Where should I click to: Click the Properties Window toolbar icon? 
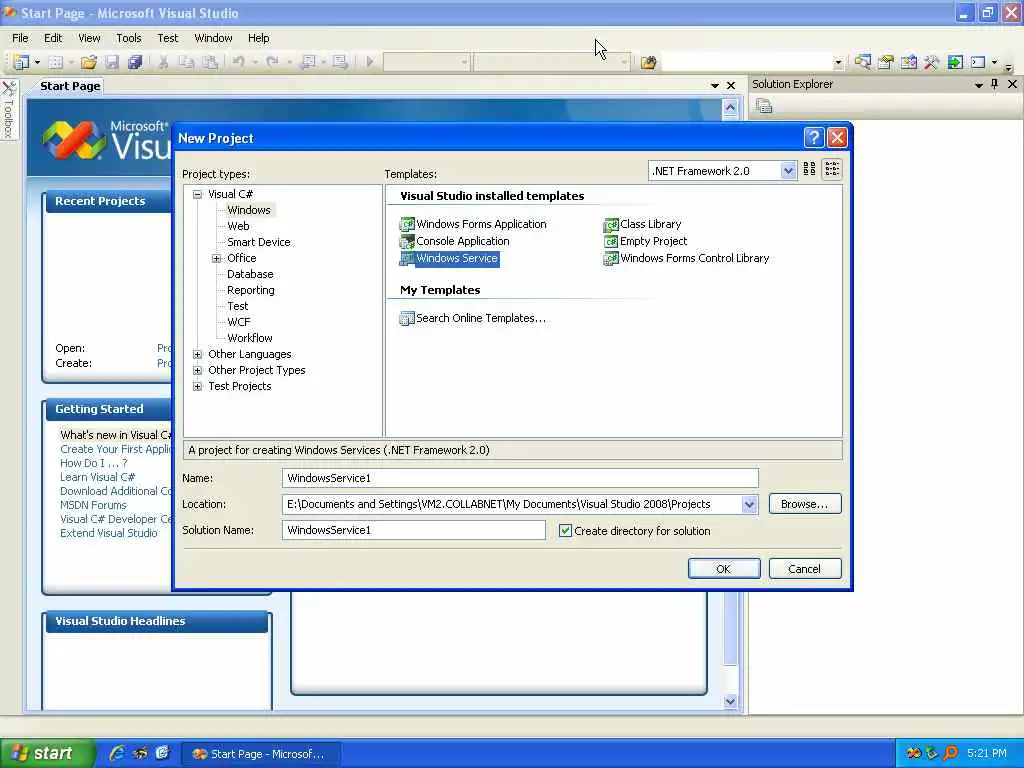[886, 62]
